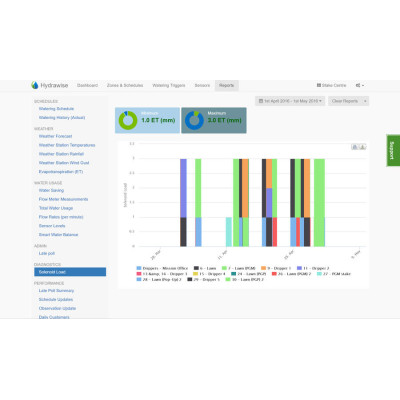Open Evapotranspiration (ET) report
The image size is (400, 400).
click(x=61, y=172)
